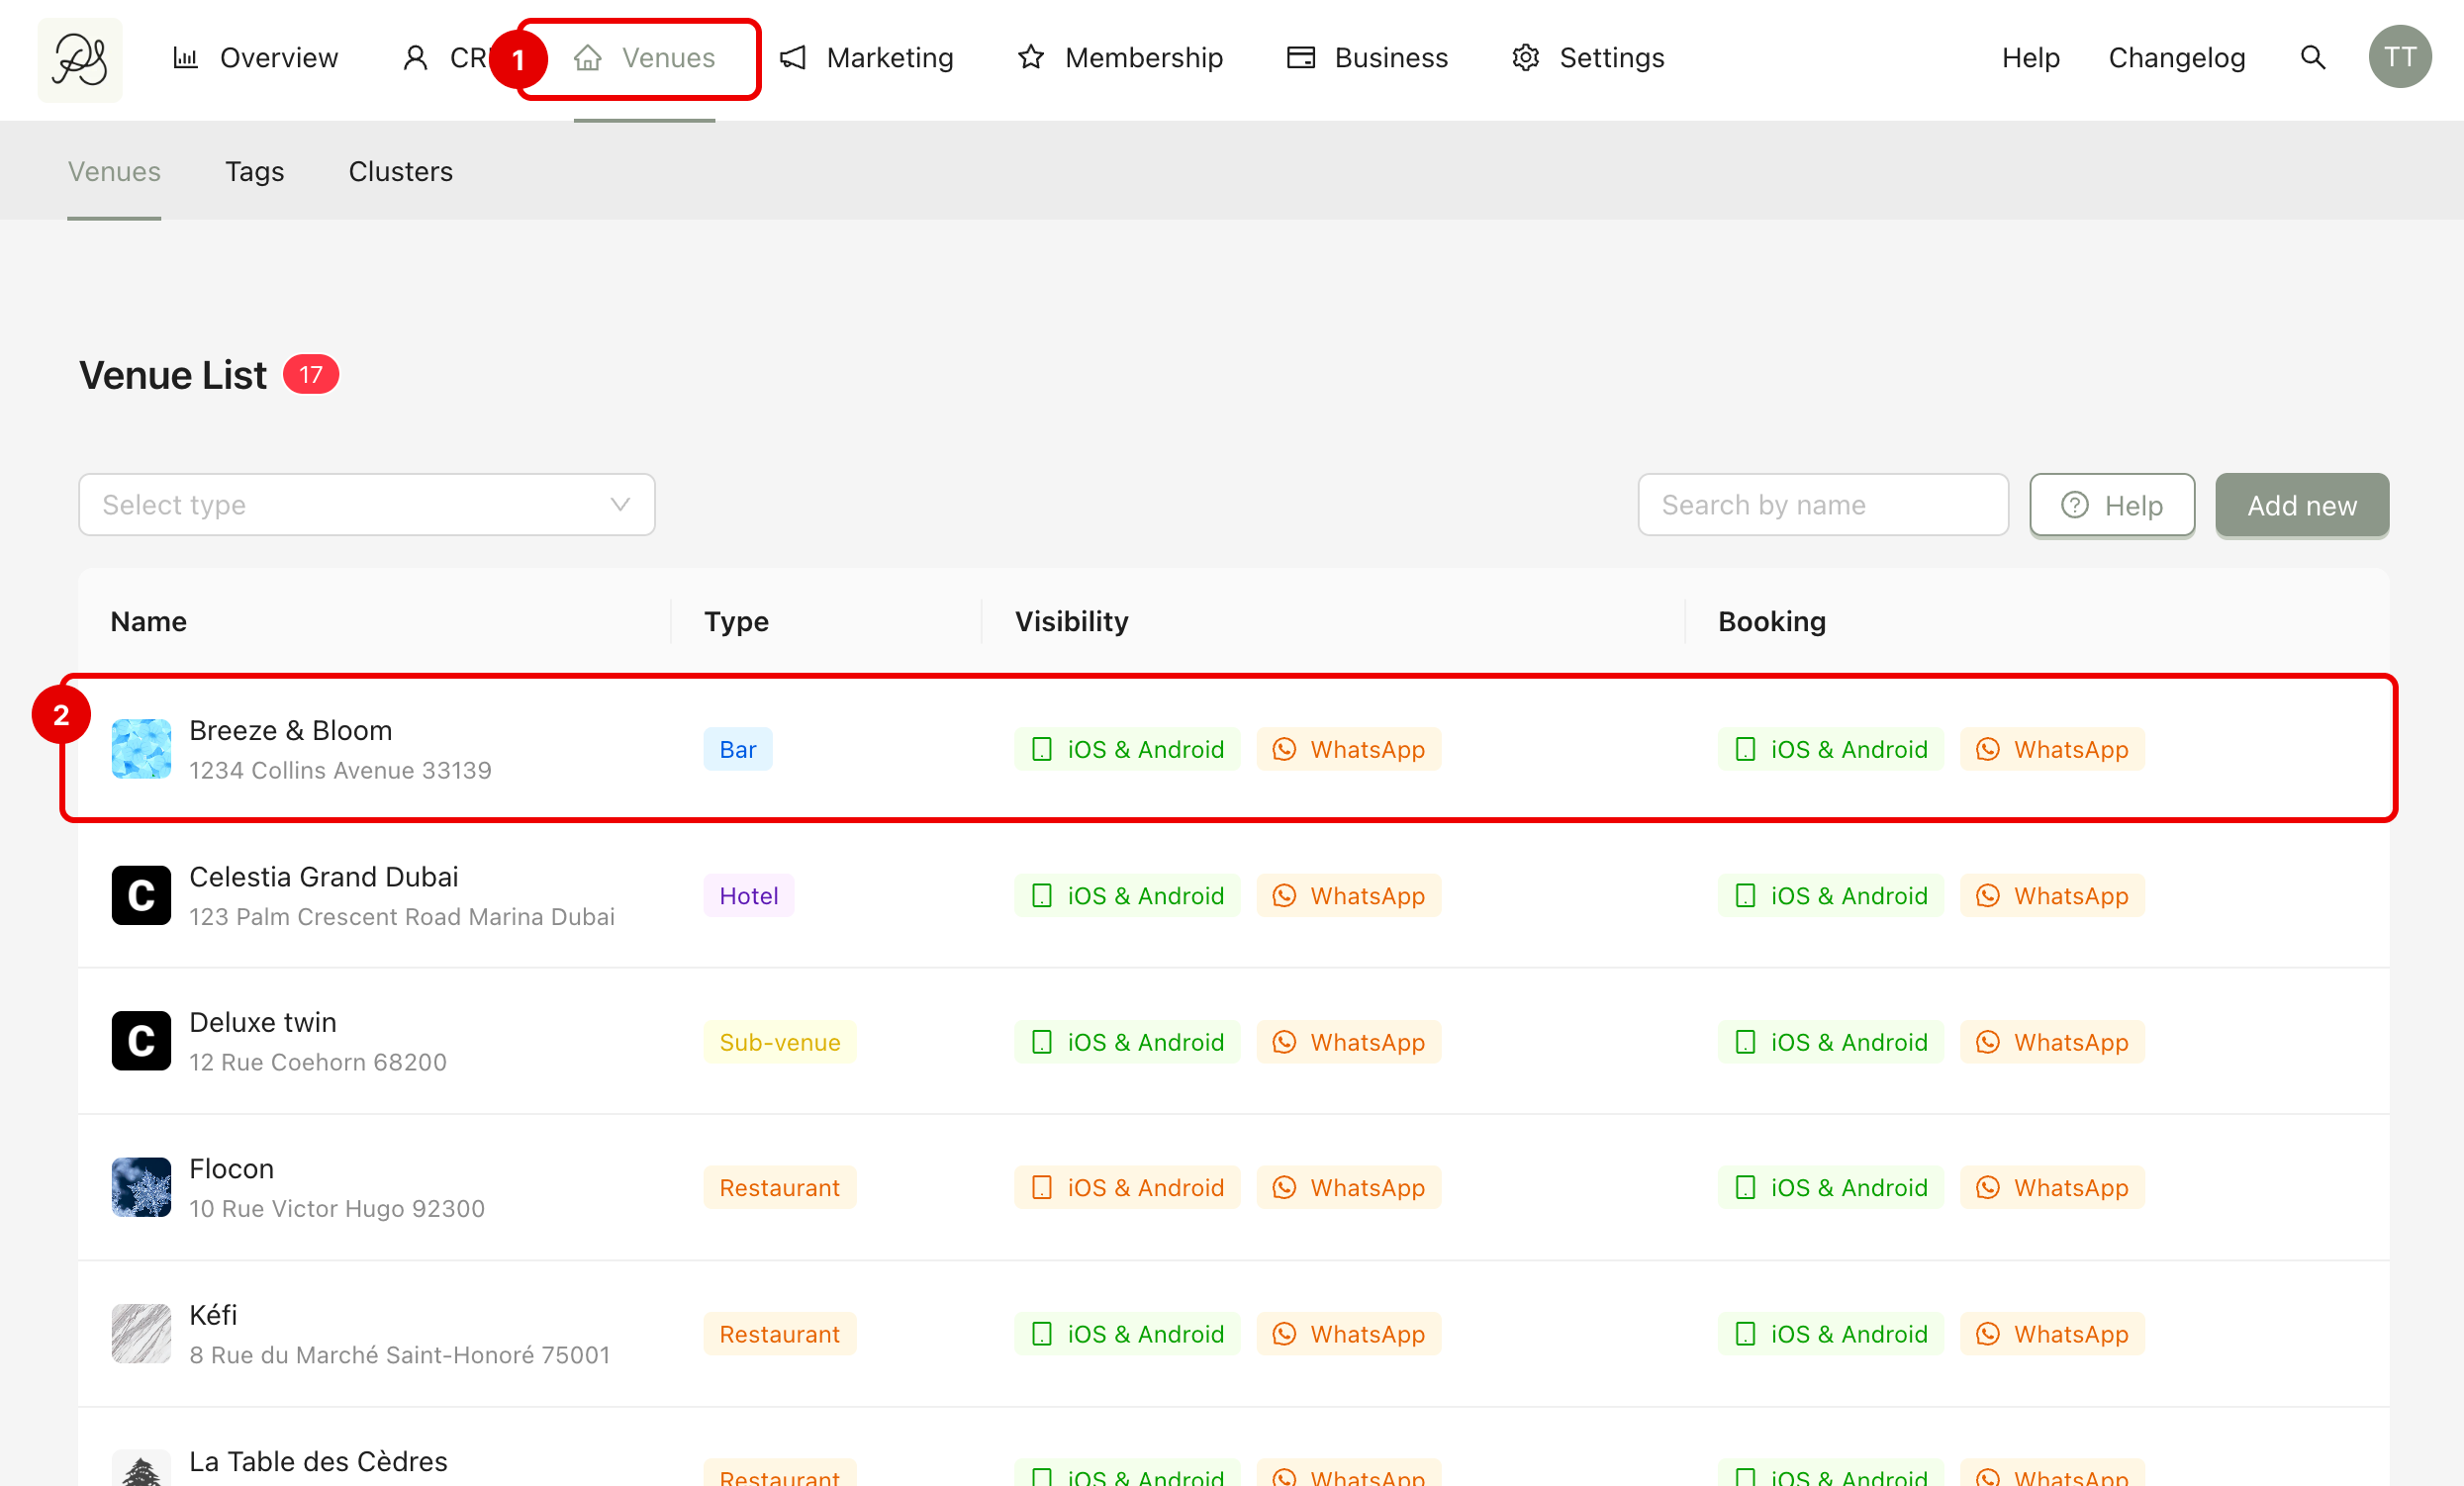Expand the Select type dropdown

tap(366, 505)
